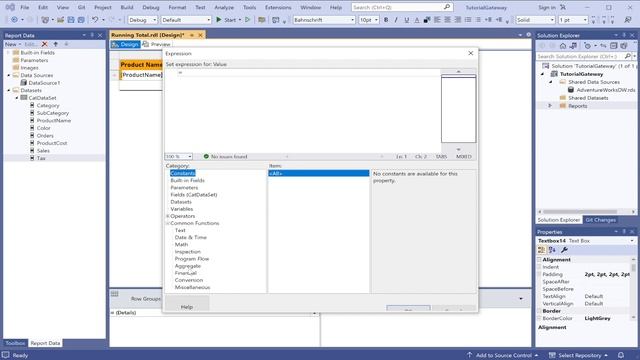This screenshot has height=360, width=640.
Task: Toggle Italic formatting in toolbar
Action: pos(396,20)
